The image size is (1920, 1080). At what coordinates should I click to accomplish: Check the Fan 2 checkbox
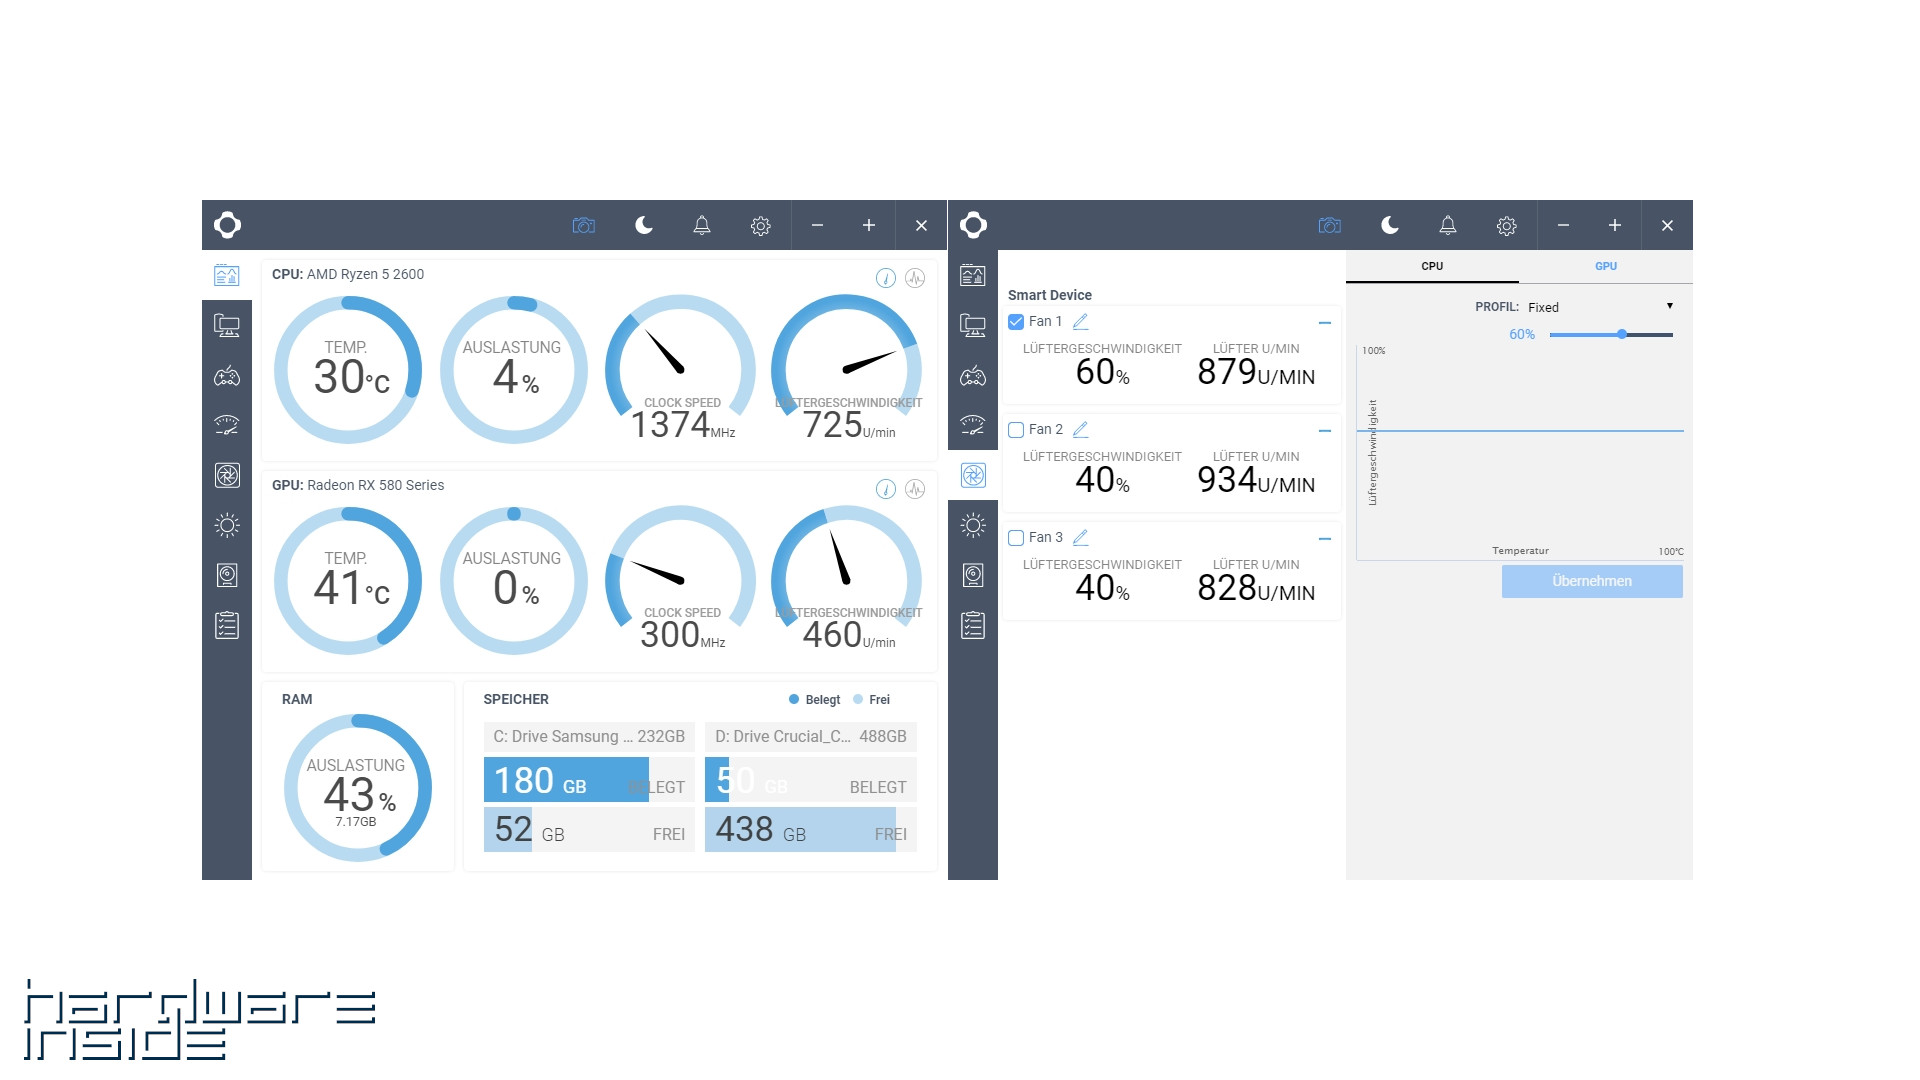[1016, 430]
